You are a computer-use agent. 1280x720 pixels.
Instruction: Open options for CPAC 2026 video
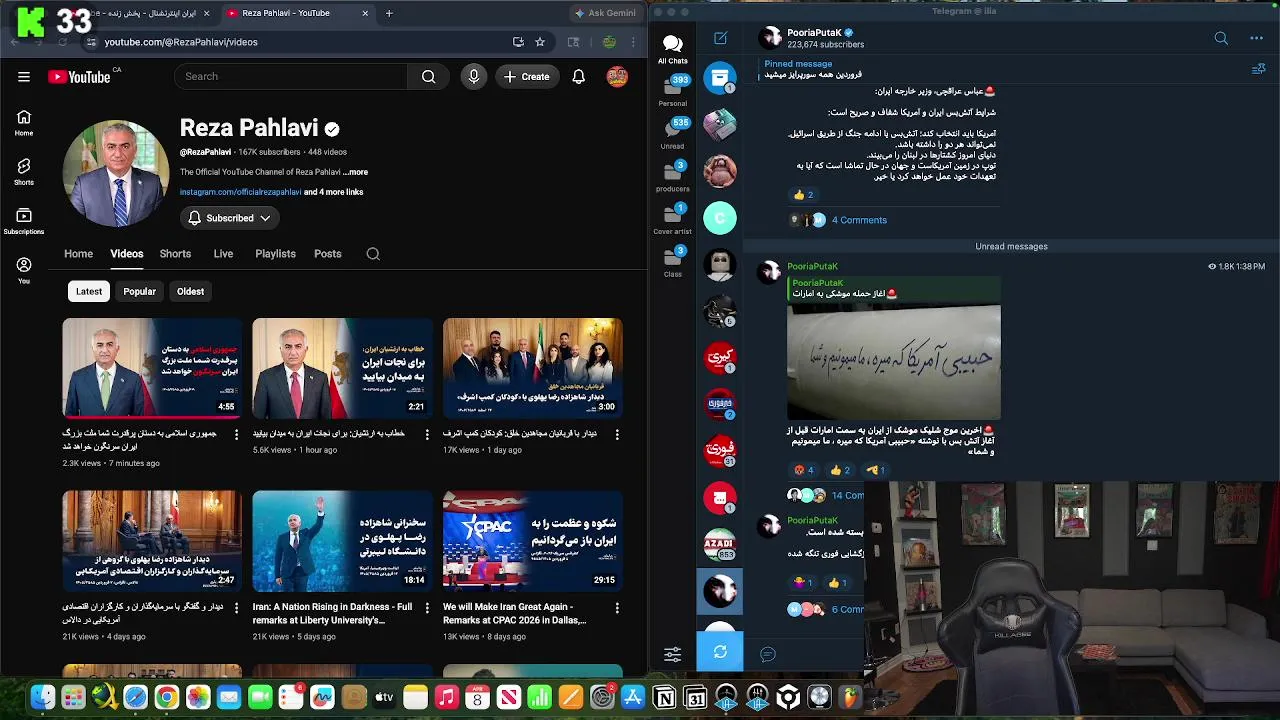617,607
